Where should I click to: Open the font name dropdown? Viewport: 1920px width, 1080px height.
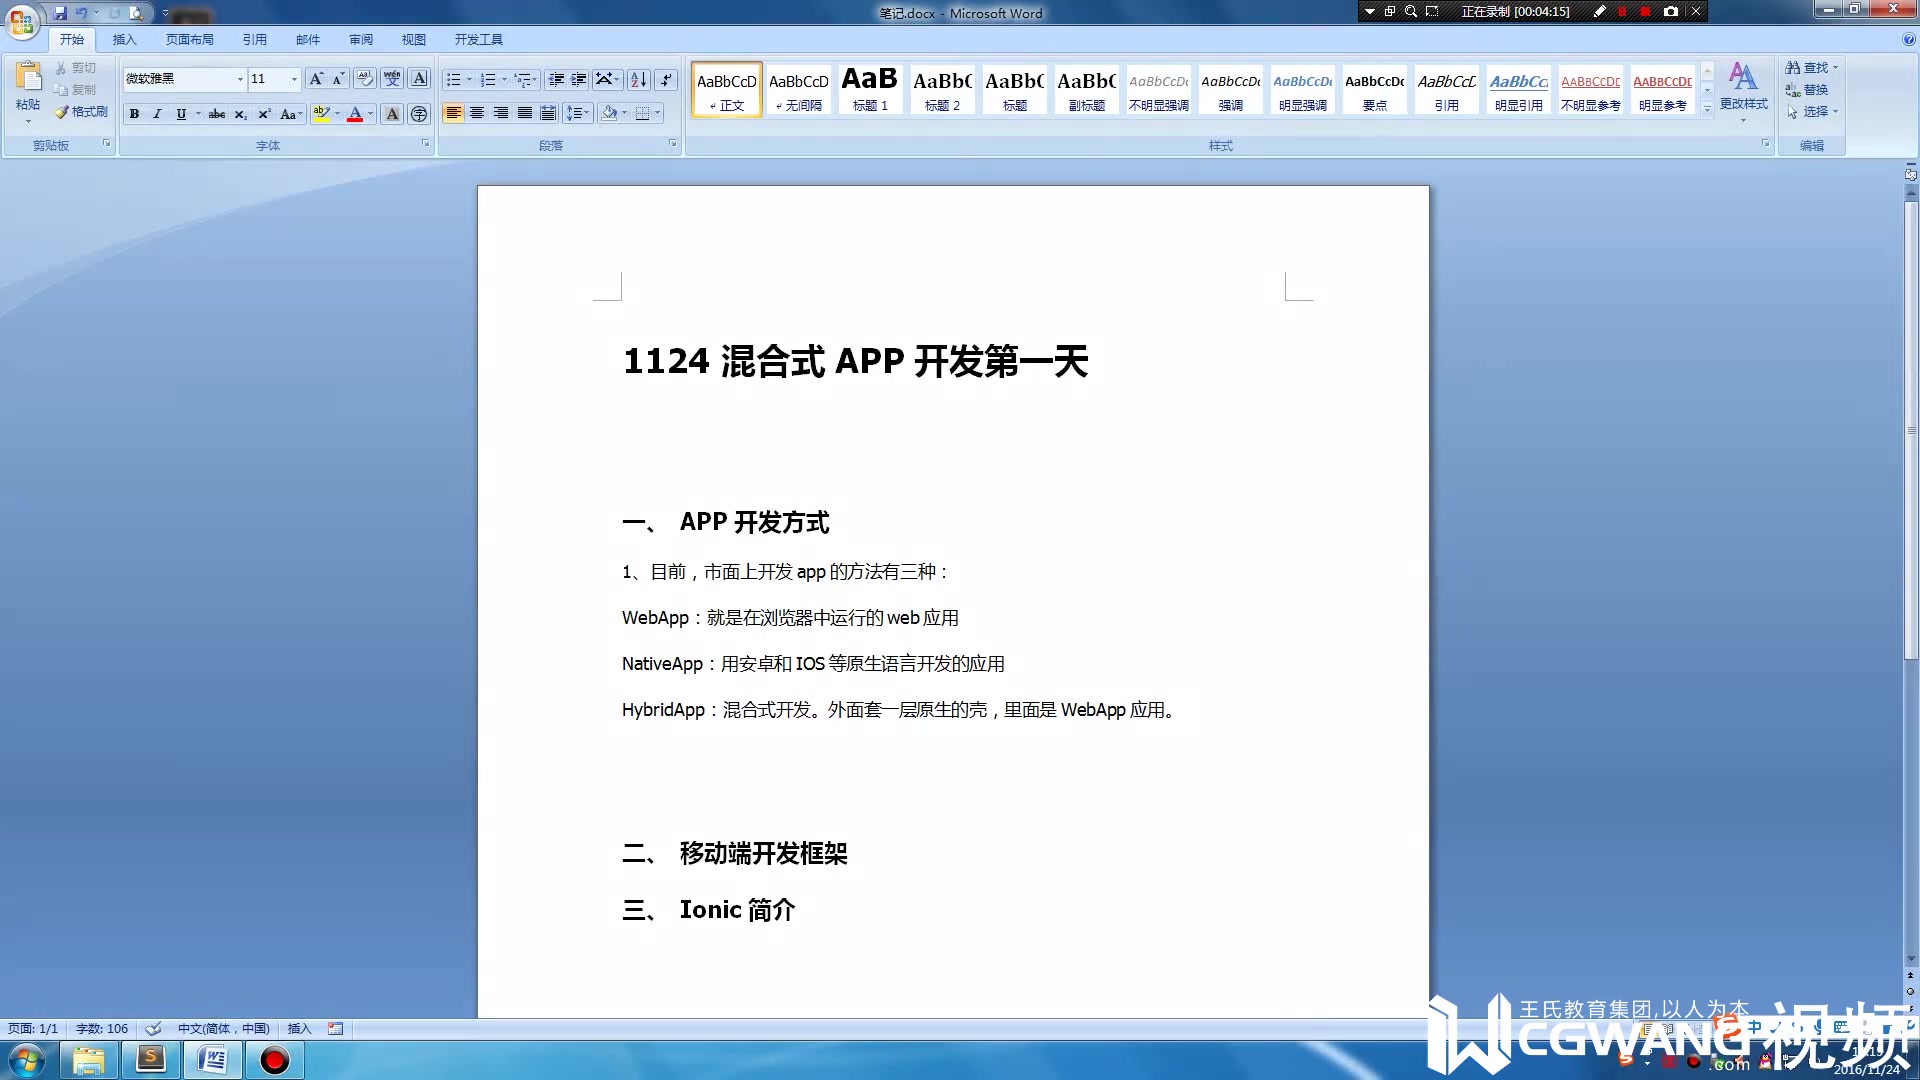[x=239, y=79]
